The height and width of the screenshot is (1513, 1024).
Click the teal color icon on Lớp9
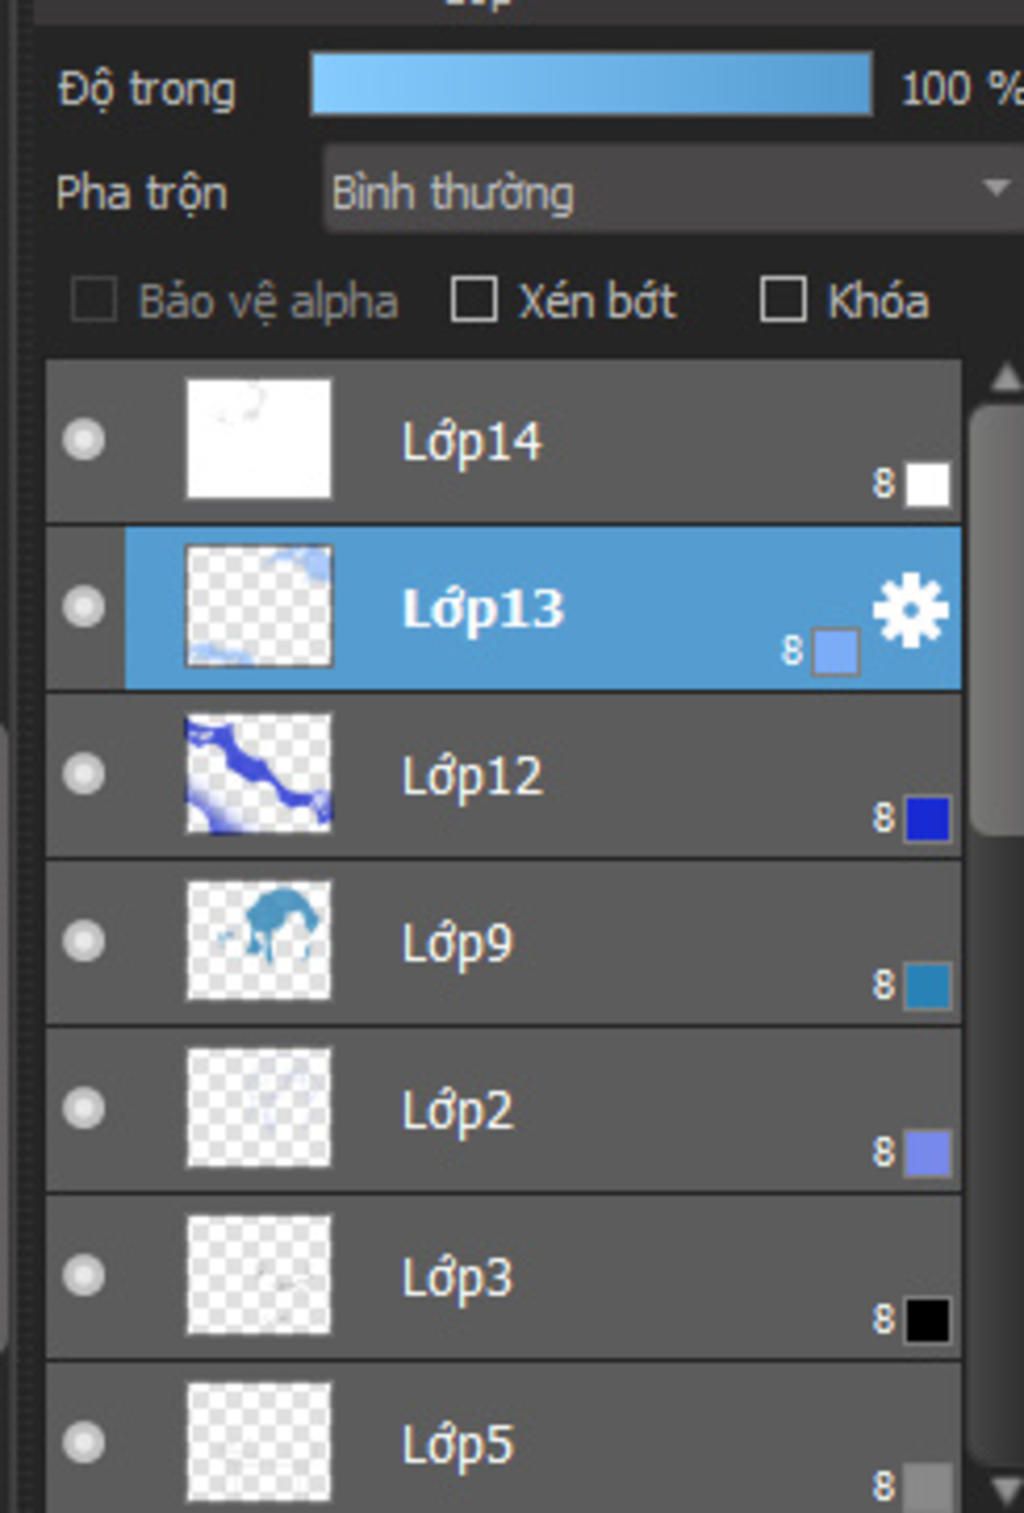(927, 986)
